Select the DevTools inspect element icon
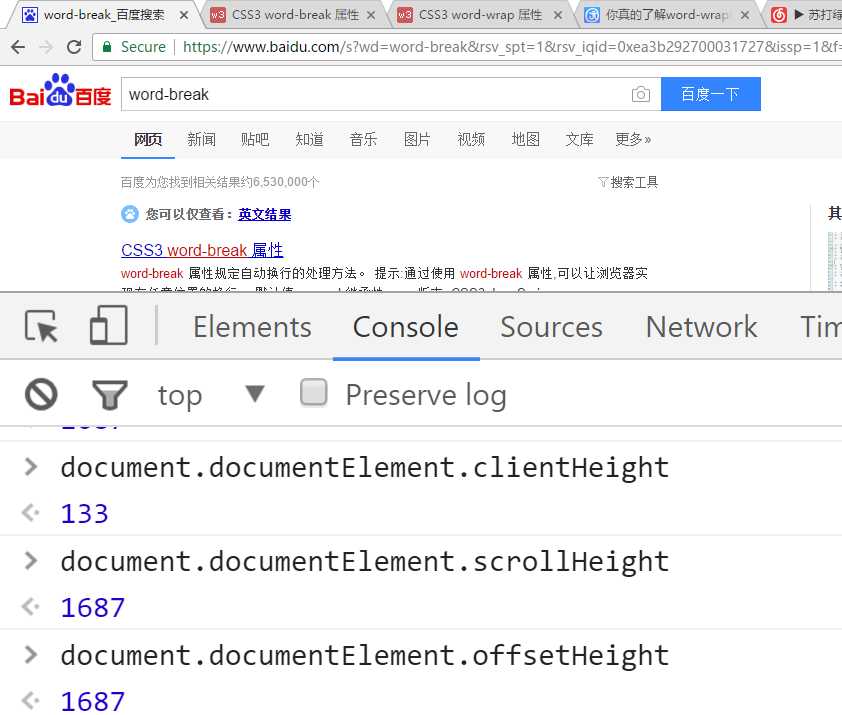This screenshot has width=842, height=715. click(x=41, y=326)
